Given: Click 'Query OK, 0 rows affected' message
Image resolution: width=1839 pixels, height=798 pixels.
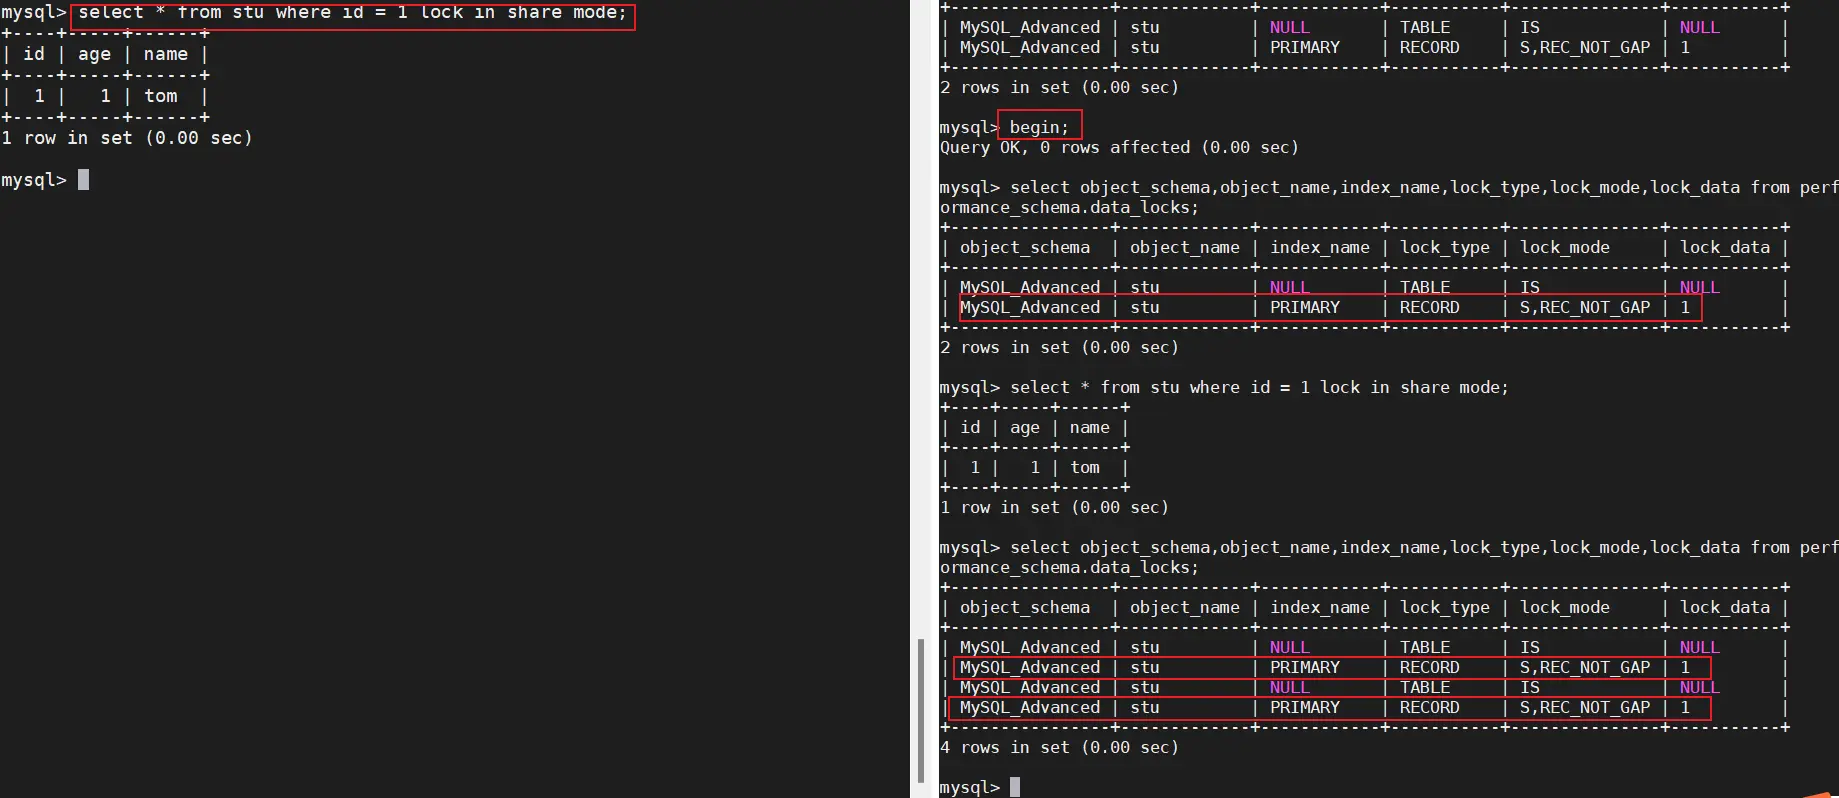Looking at the screenshot, I should click(x=1119, y=147).
